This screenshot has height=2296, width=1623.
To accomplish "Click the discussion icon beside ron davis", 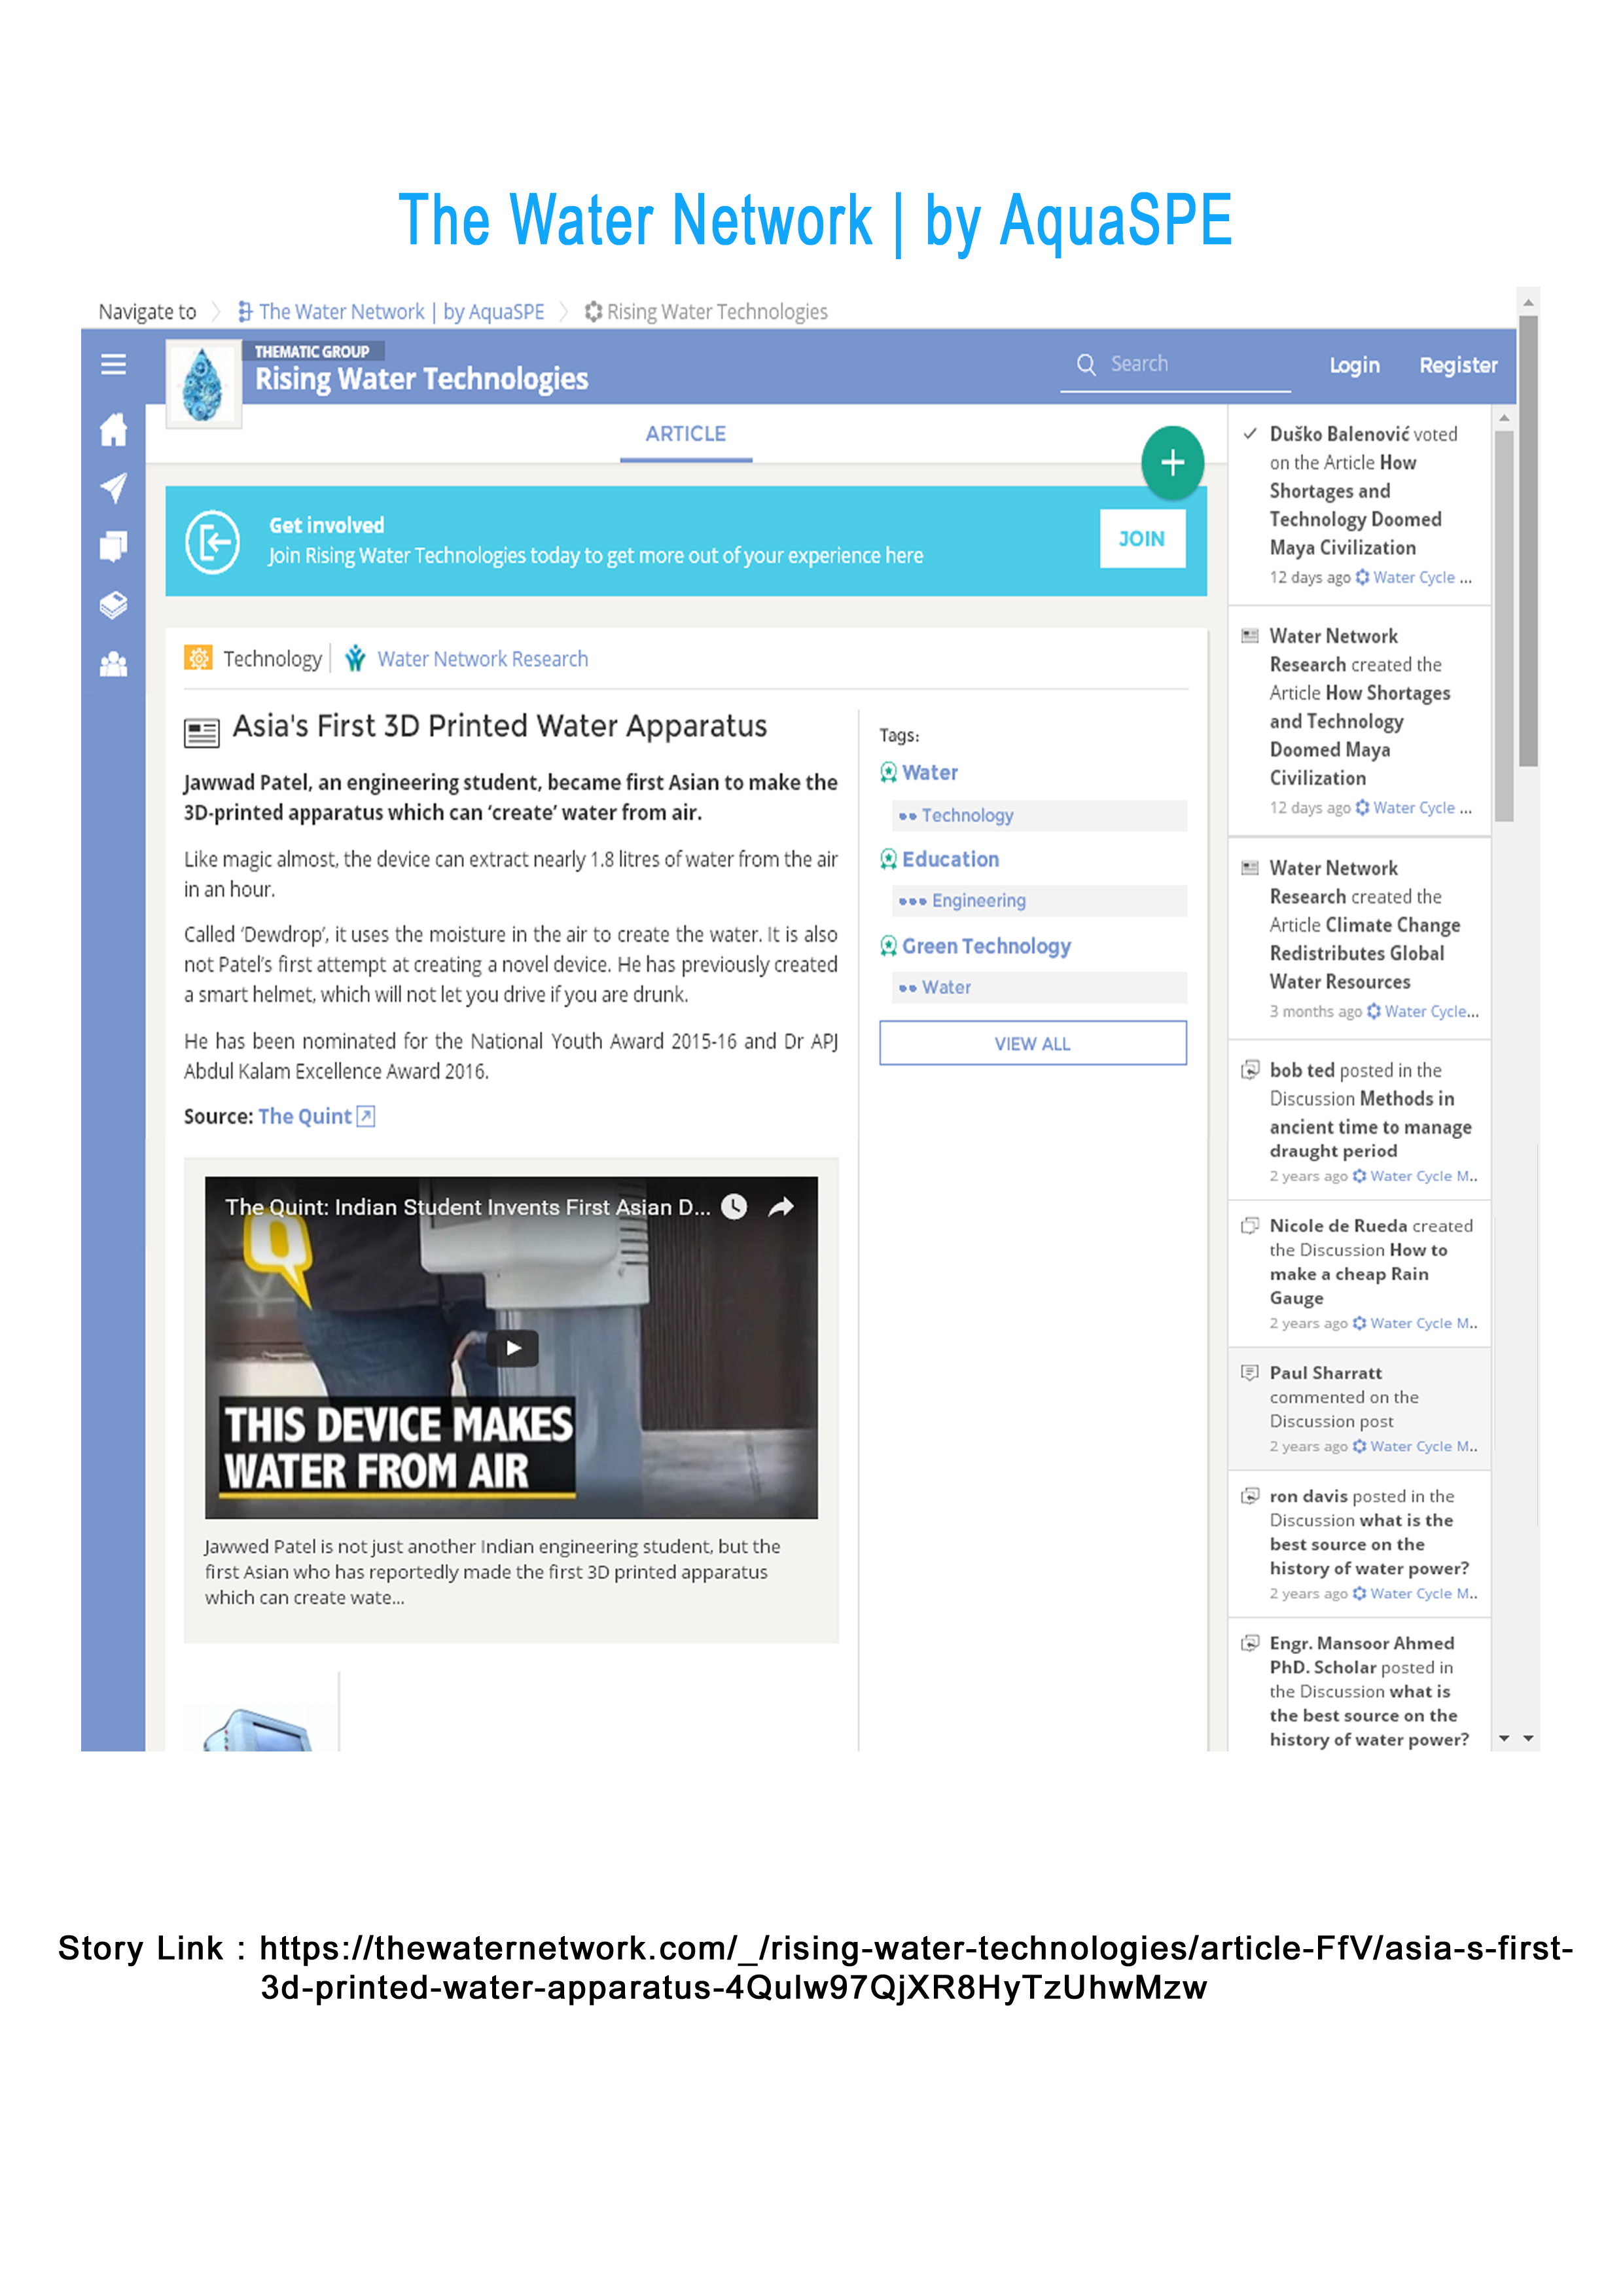I will [1249, 1496].
